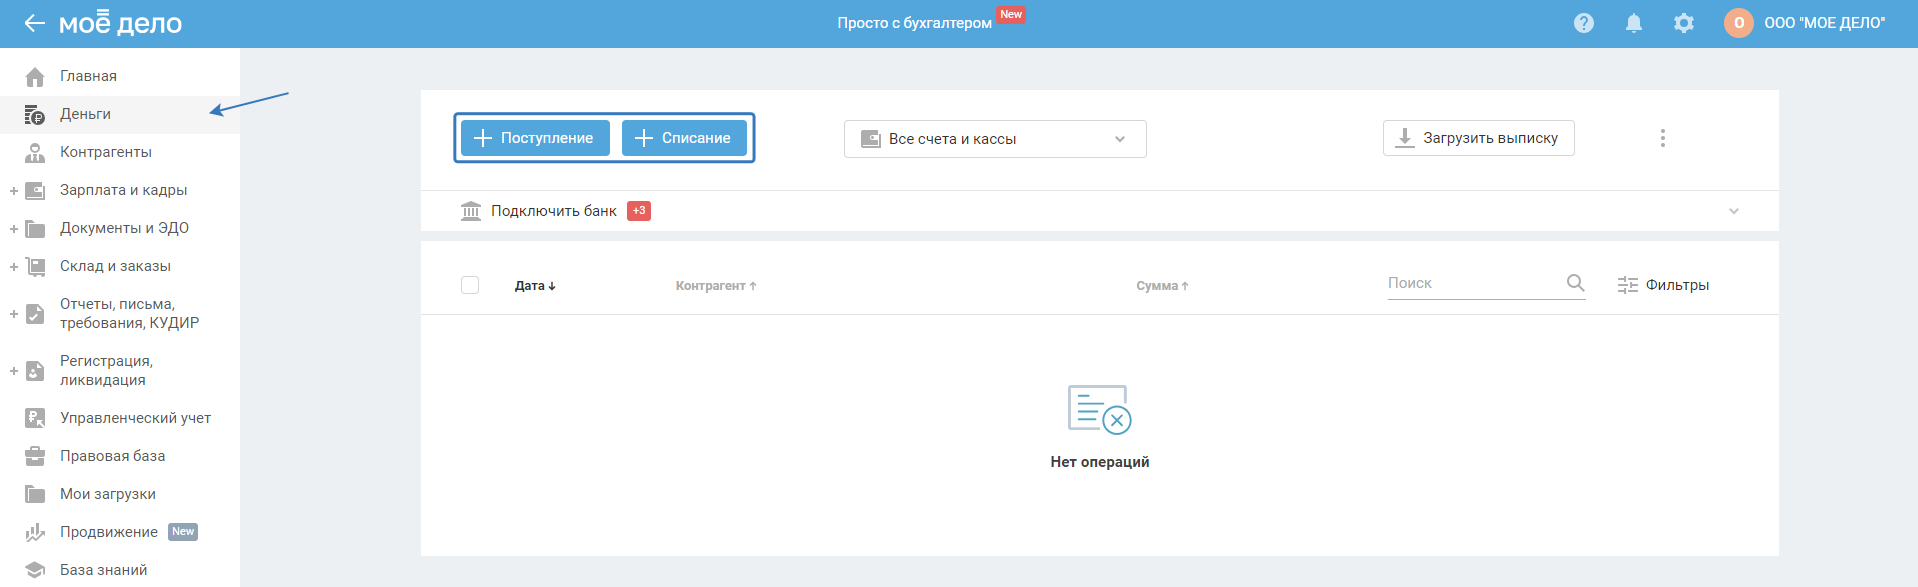The height and width of the screenshot is (587, 1918).
Task: Click the Правовая база briefcase icon
Action: point(35,457)
